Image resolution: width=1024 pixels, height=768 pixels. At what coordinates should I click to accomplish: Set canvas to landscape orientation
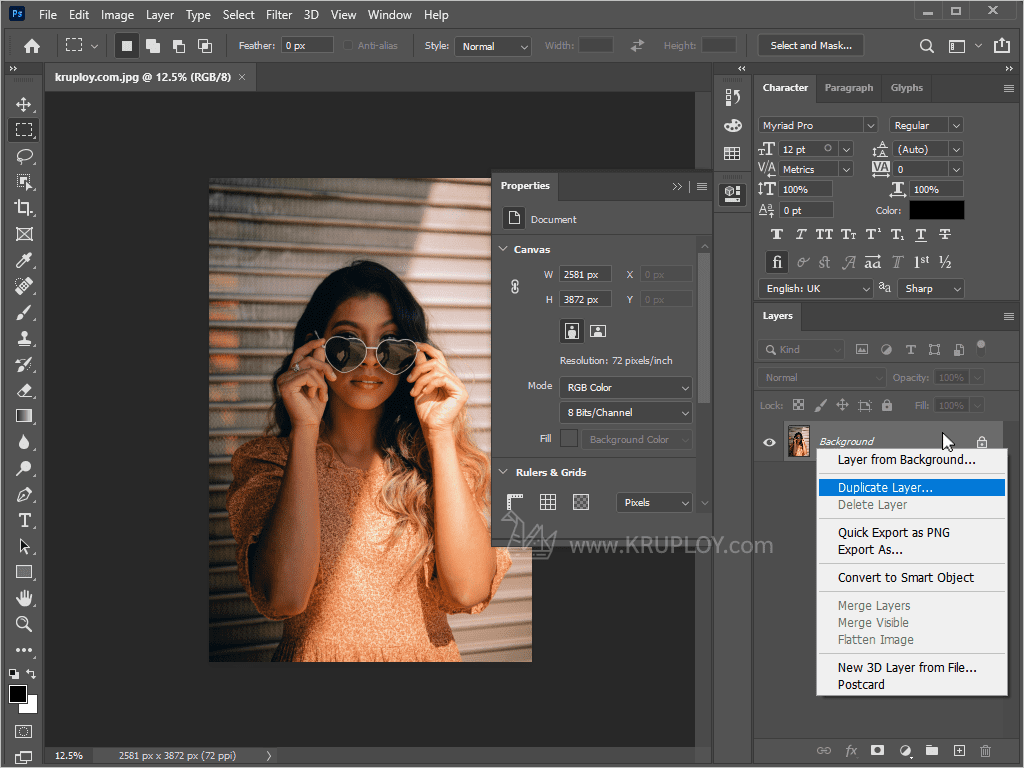598,331
